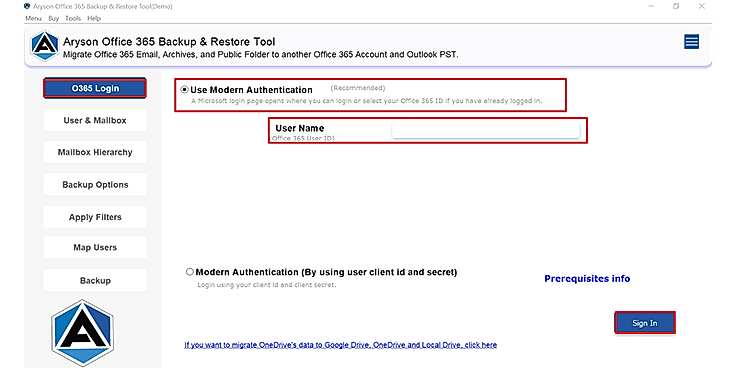Screen dimensions: 736x368
Task: Open the Buy menu
Action: click(54, 18)
